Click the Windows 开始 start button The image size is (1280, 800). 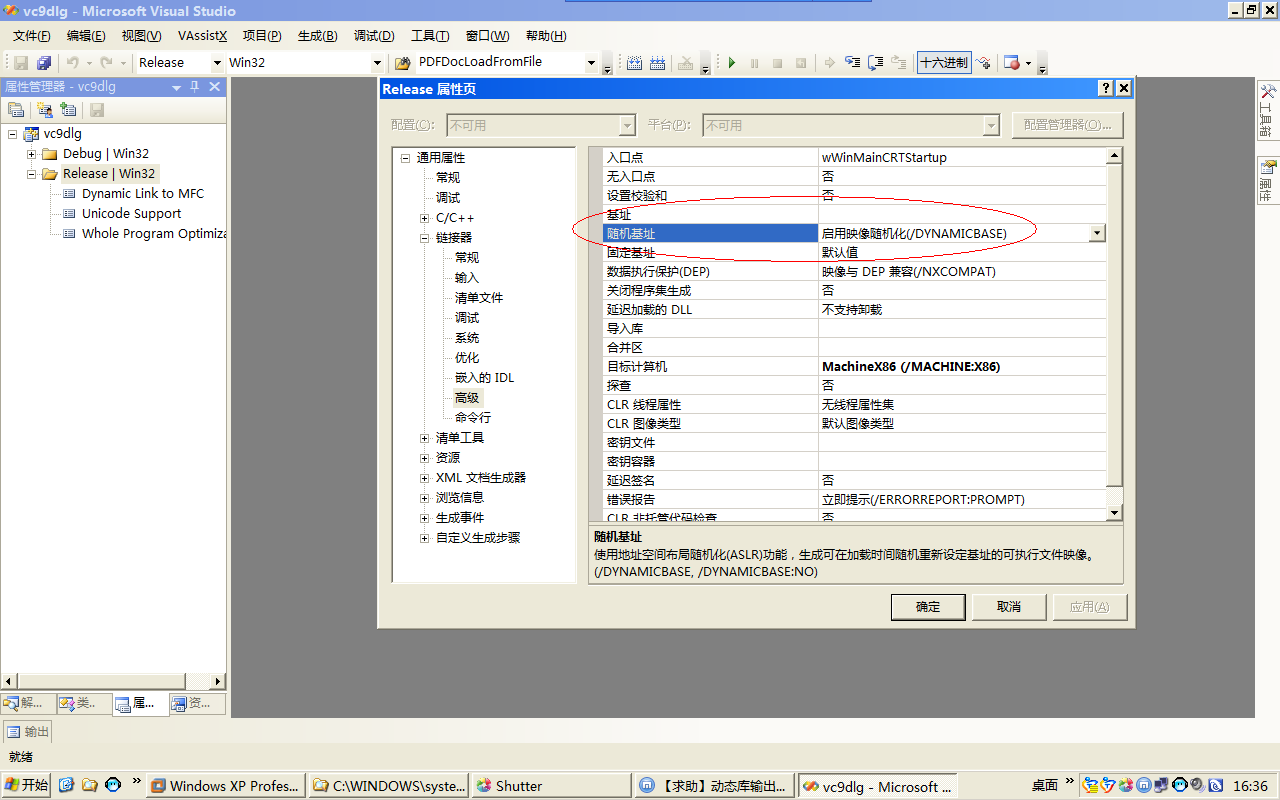point(26,785)
